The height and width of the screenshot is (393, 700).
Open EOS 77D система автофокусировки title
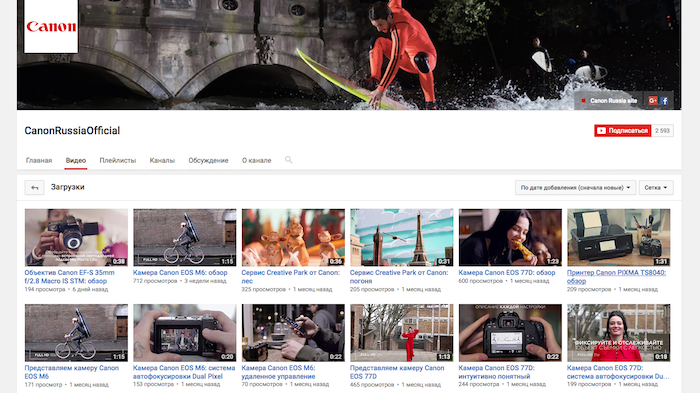[618, 372]
